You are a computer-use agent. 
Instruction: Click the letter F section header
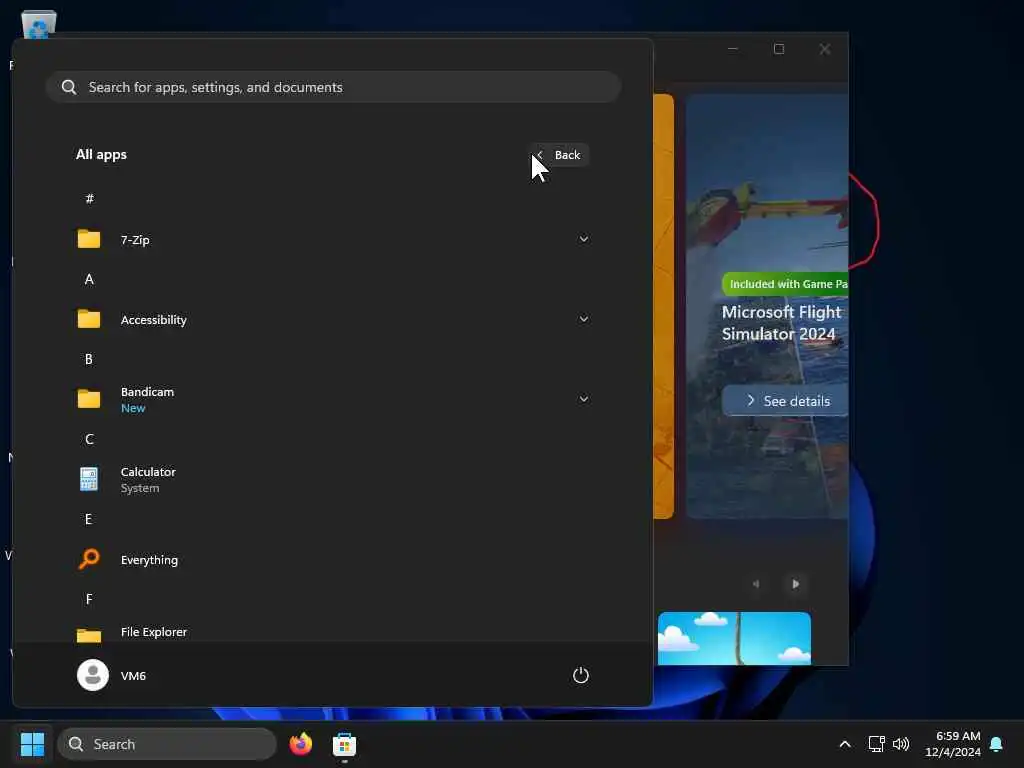(x=89, y=599)
